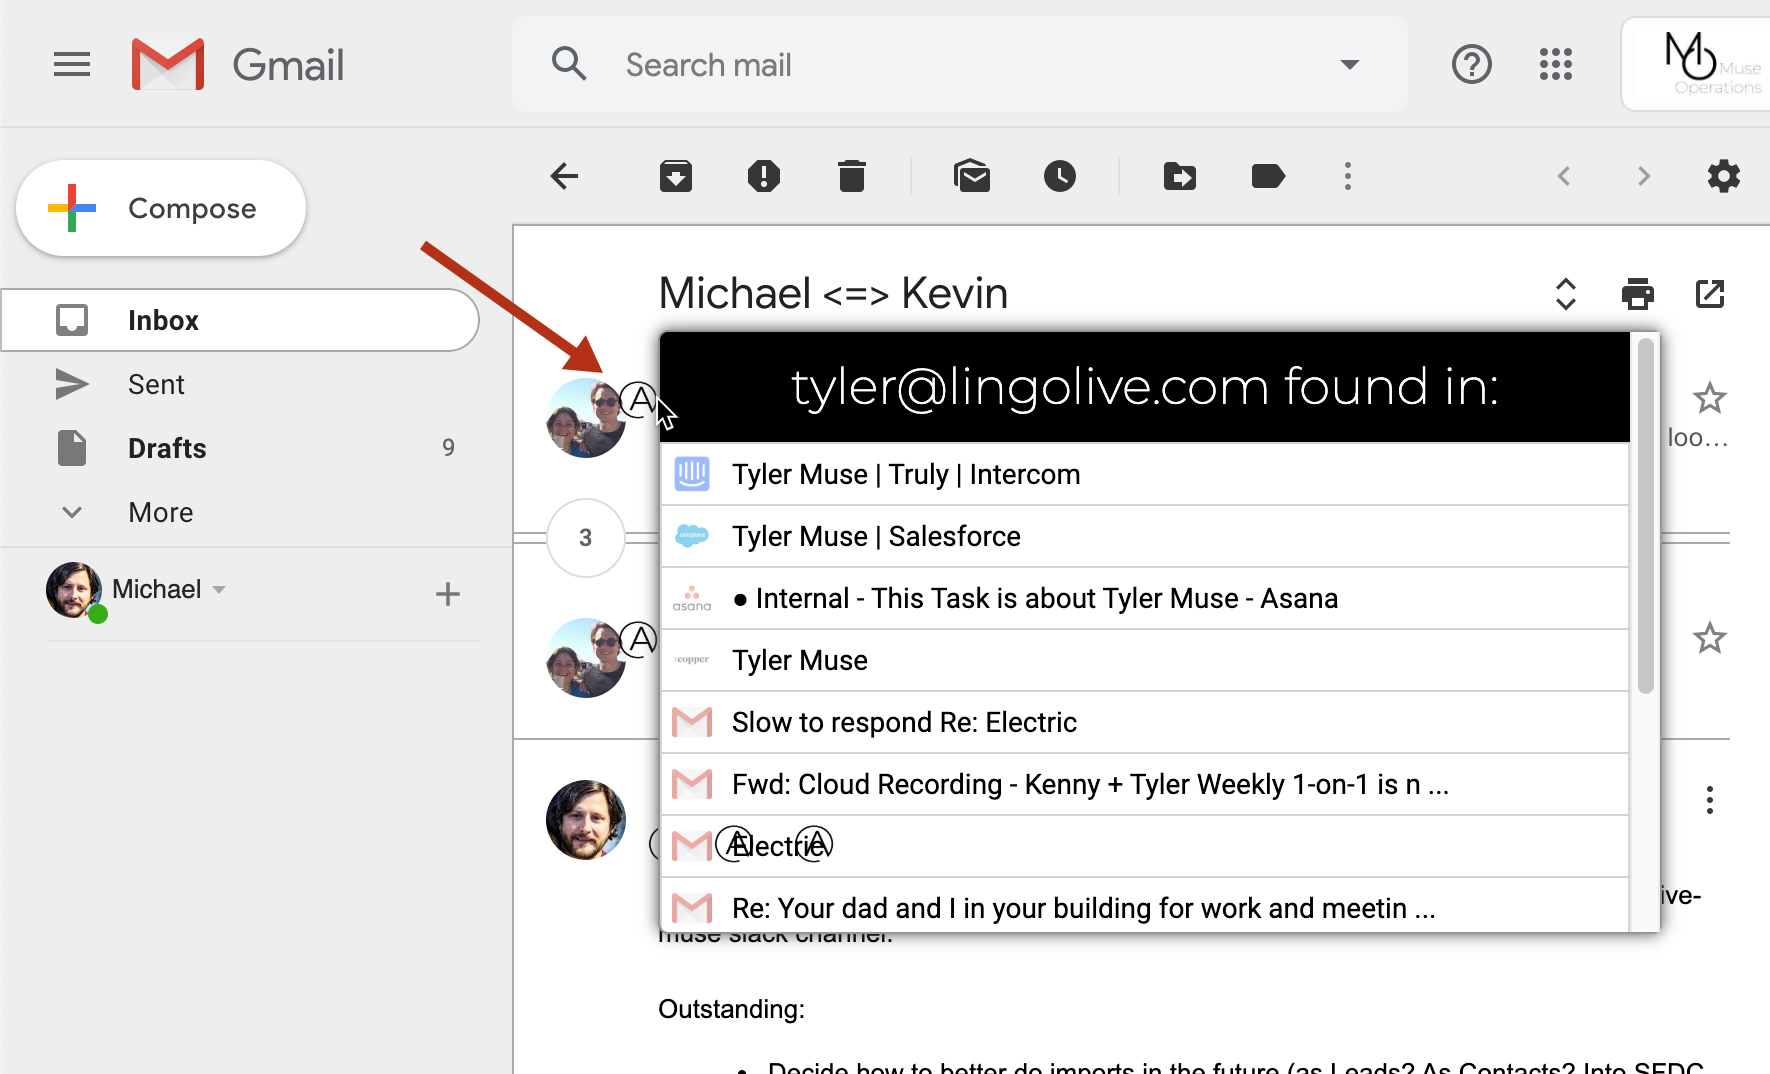Click the Compose button
This screenshot has height=1074, width=1770.
[x=161, y=208]
